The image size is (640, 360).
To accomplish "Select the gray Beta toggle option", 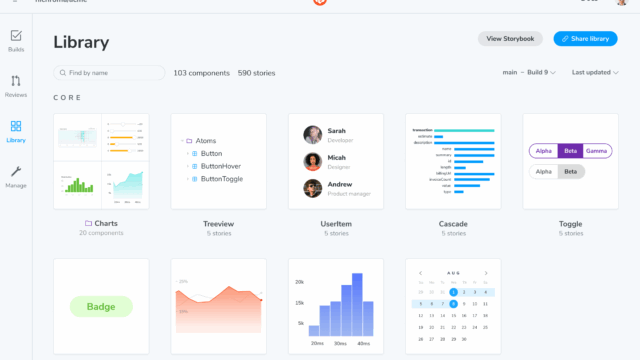I will (571, 172).
